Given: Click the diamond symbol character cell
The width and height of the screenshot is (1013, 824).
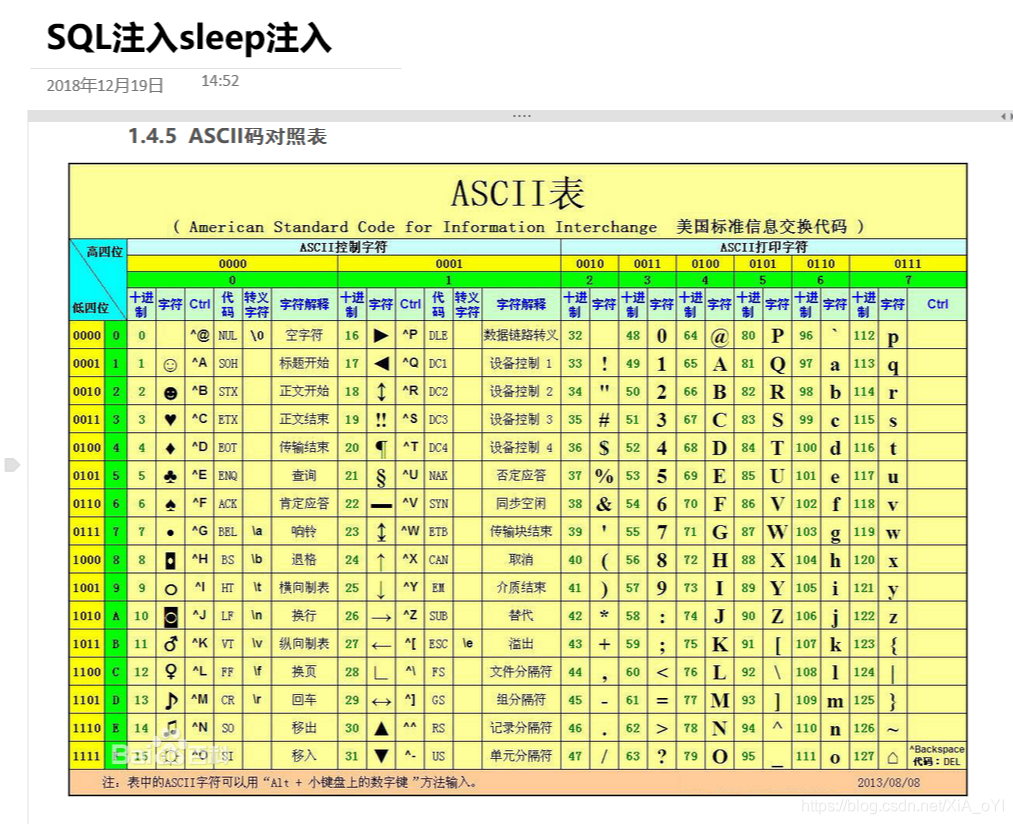Looking at the screenshot, I should pyautogui.click(x=170, y=448).
